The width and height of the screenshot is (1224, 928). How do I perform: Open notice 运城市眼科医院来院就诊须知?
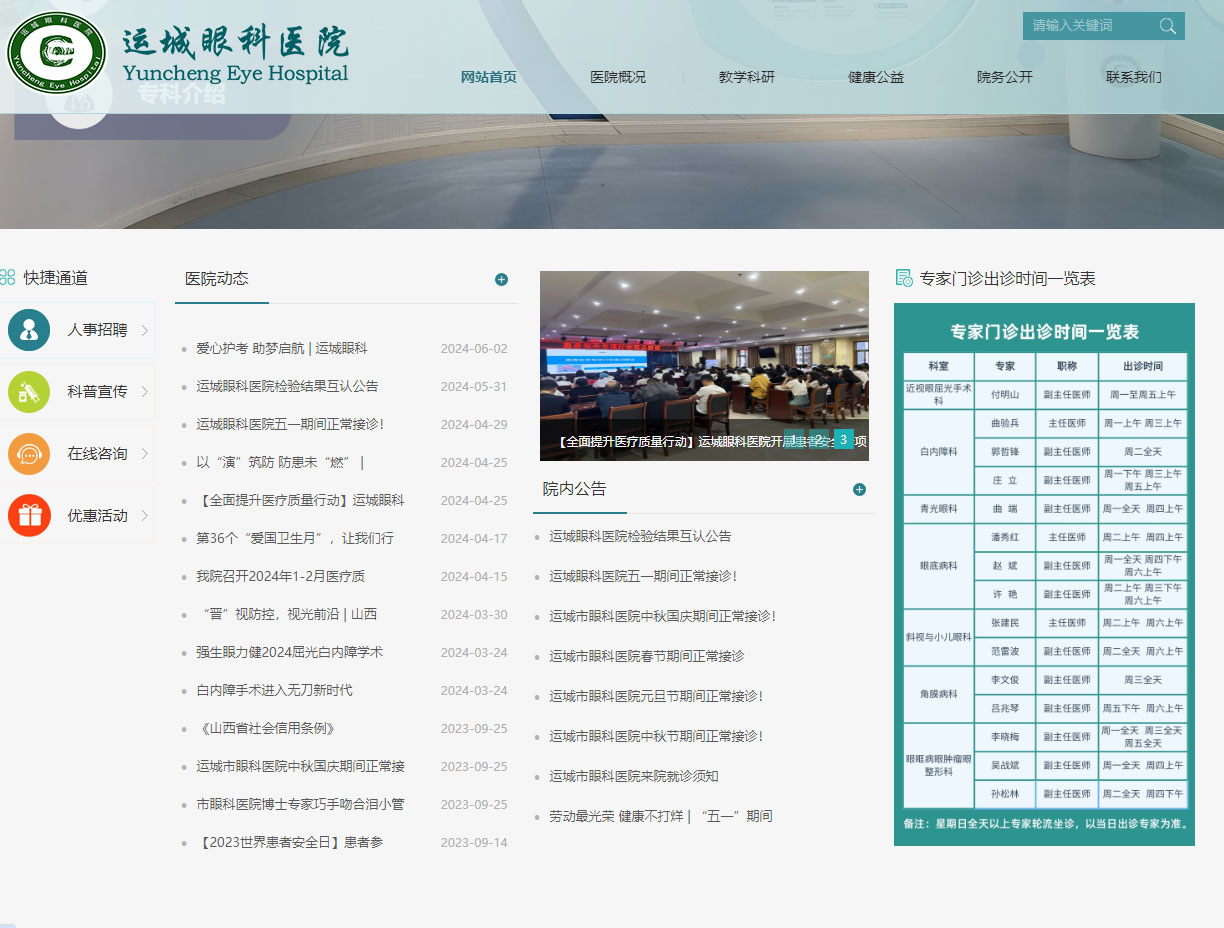(634, 777)
